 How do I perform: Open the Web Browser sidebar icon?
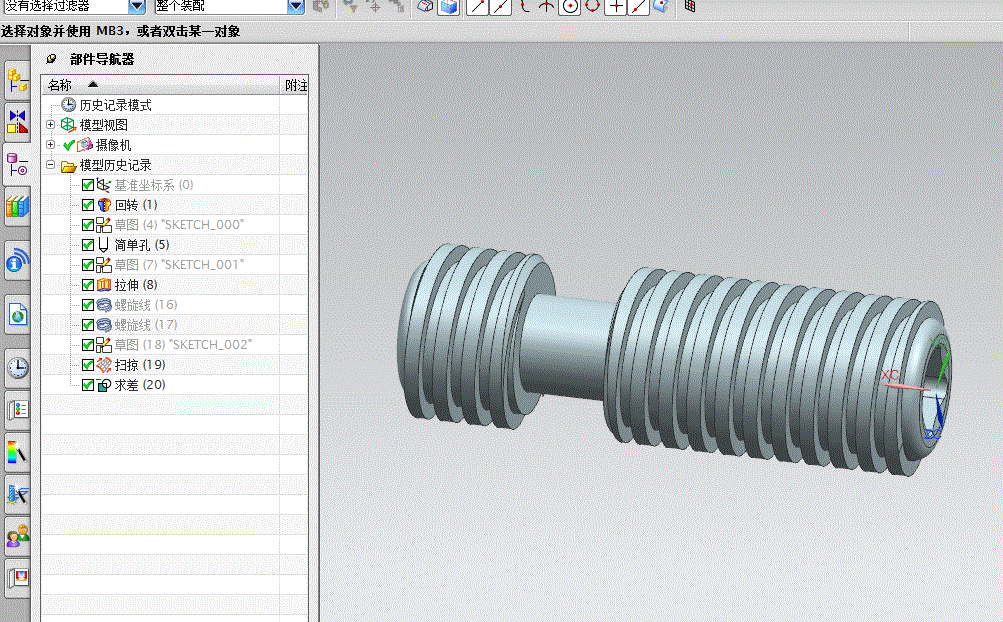[x=17, y=314]
